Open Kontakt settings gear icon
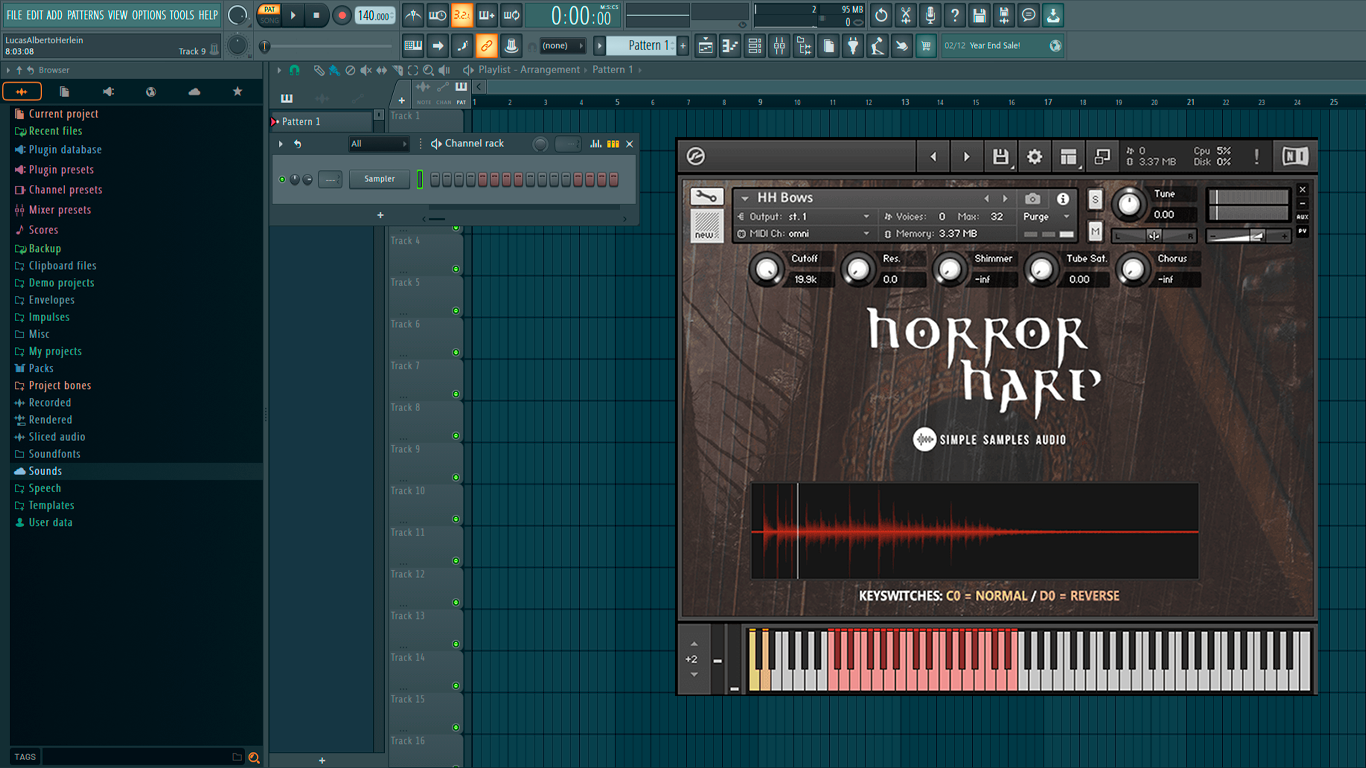 [x=1035, y=157]
